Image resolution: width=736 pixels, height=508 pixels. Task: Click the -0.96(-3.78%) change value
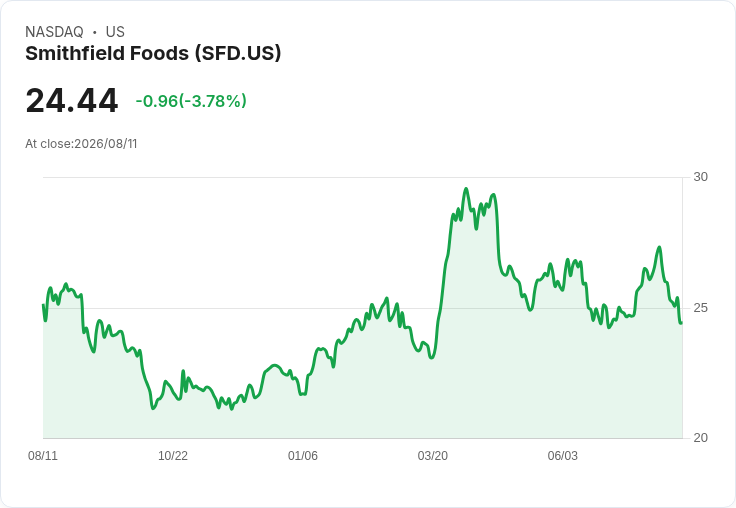pos(191,101)
